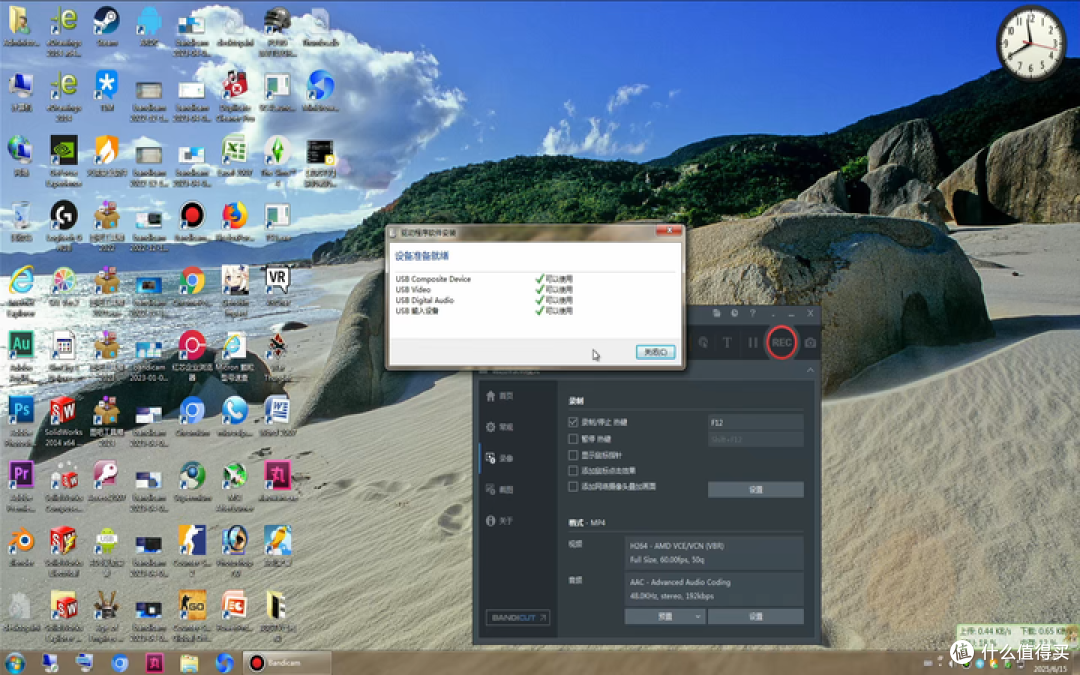Select the Word 2007 desktop shortcut

[x=277, y=415]
